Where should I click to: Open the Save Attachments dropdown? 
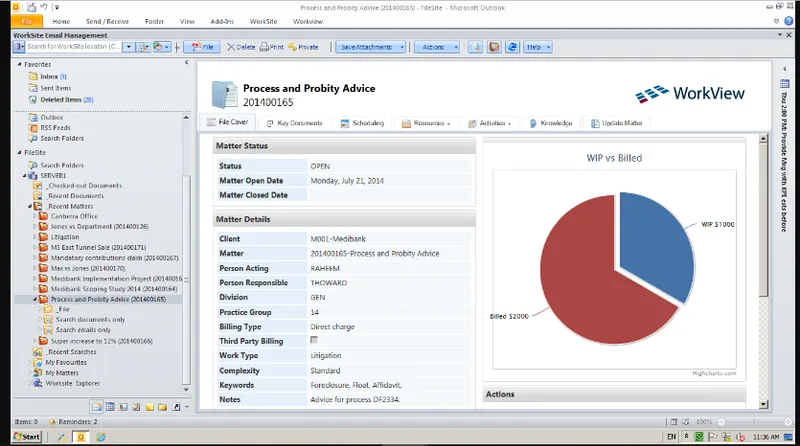[x=370, y=47]
